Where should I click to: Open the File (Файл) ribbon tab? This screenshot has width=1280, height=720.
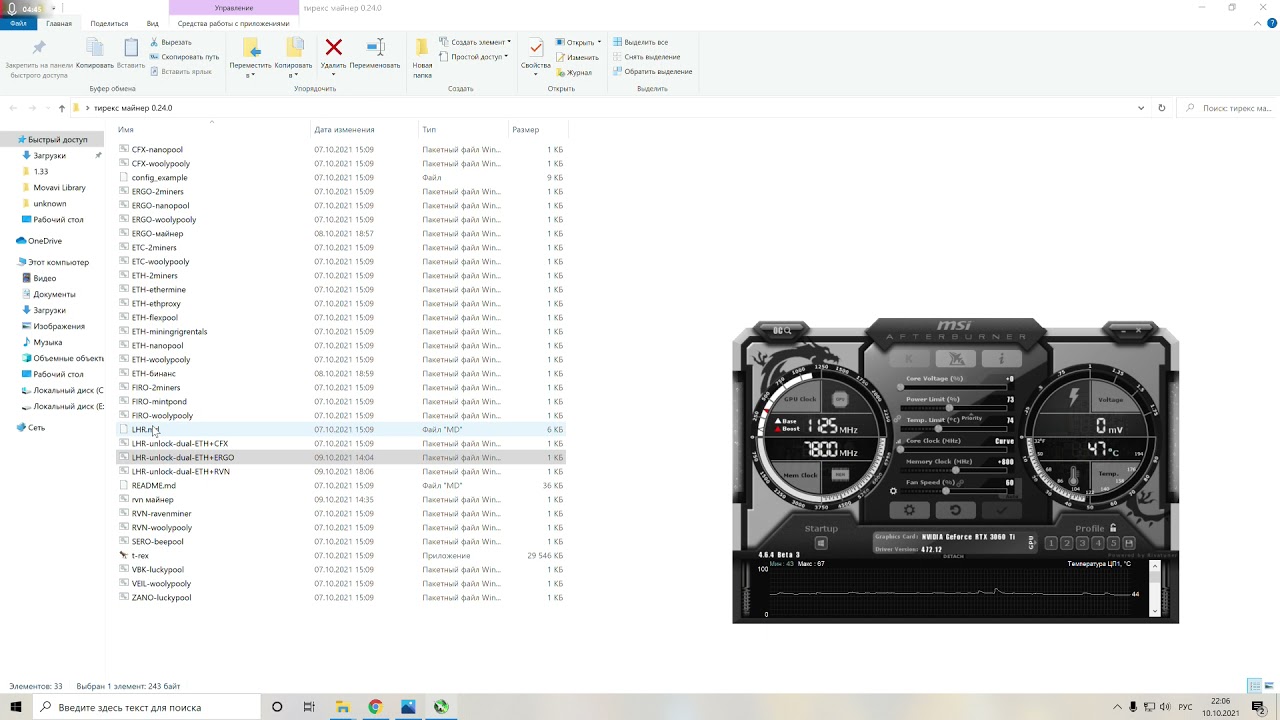coord(18,23)
